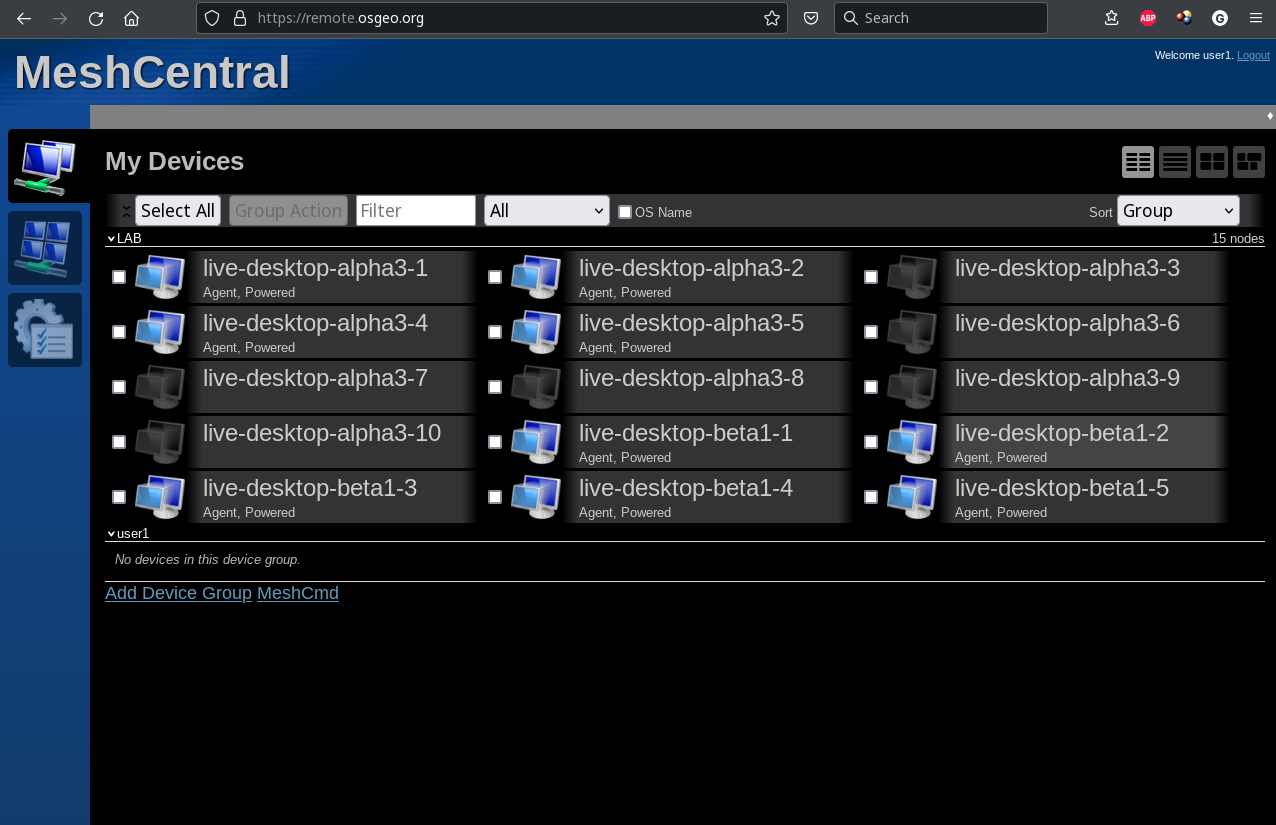Switch to the four-tile grid view icon
Viewport: 1276px width, 825px height.
point(1212,162)
